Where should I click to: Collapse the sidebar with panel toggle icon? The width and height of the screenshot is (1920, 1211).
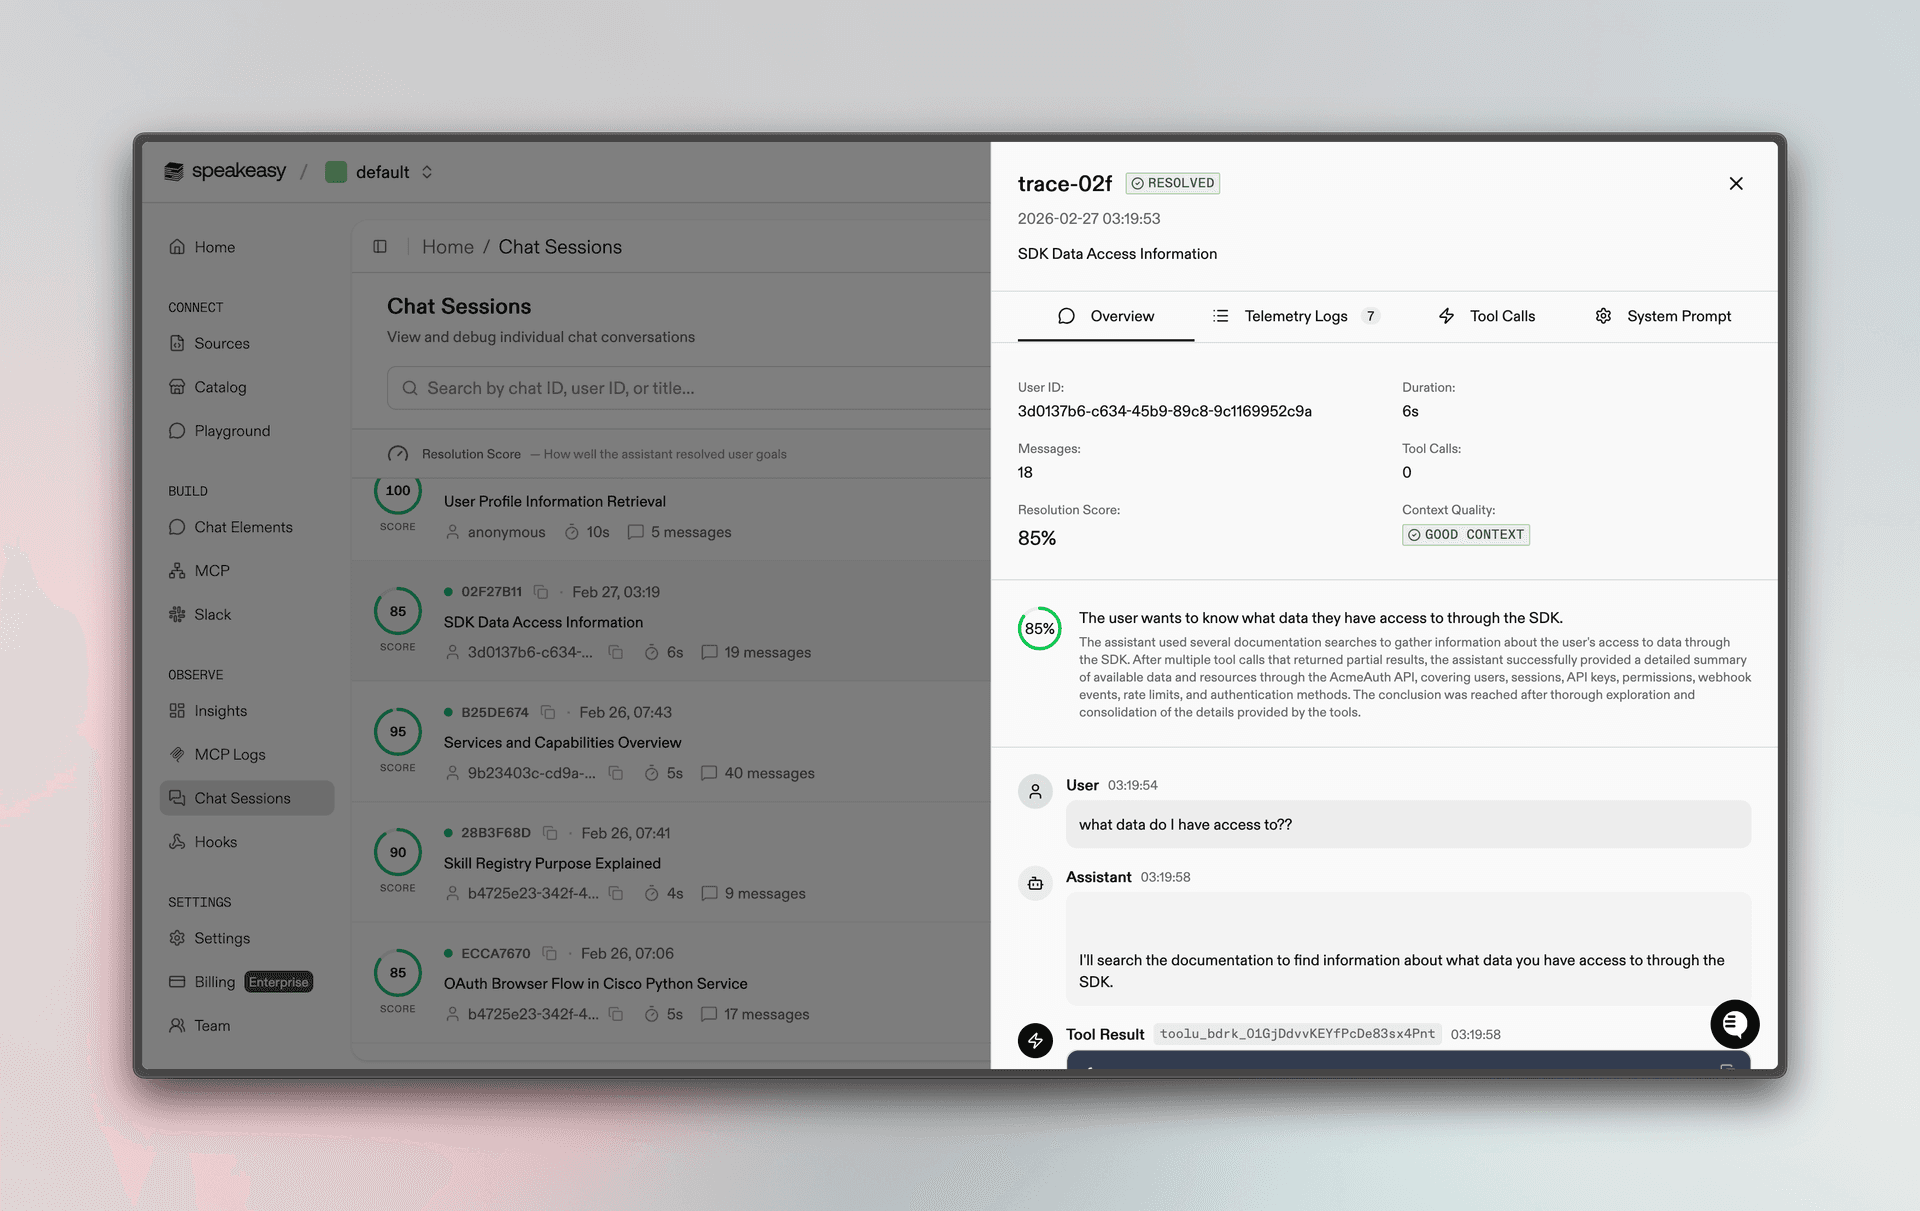click(x=380, y=246)
